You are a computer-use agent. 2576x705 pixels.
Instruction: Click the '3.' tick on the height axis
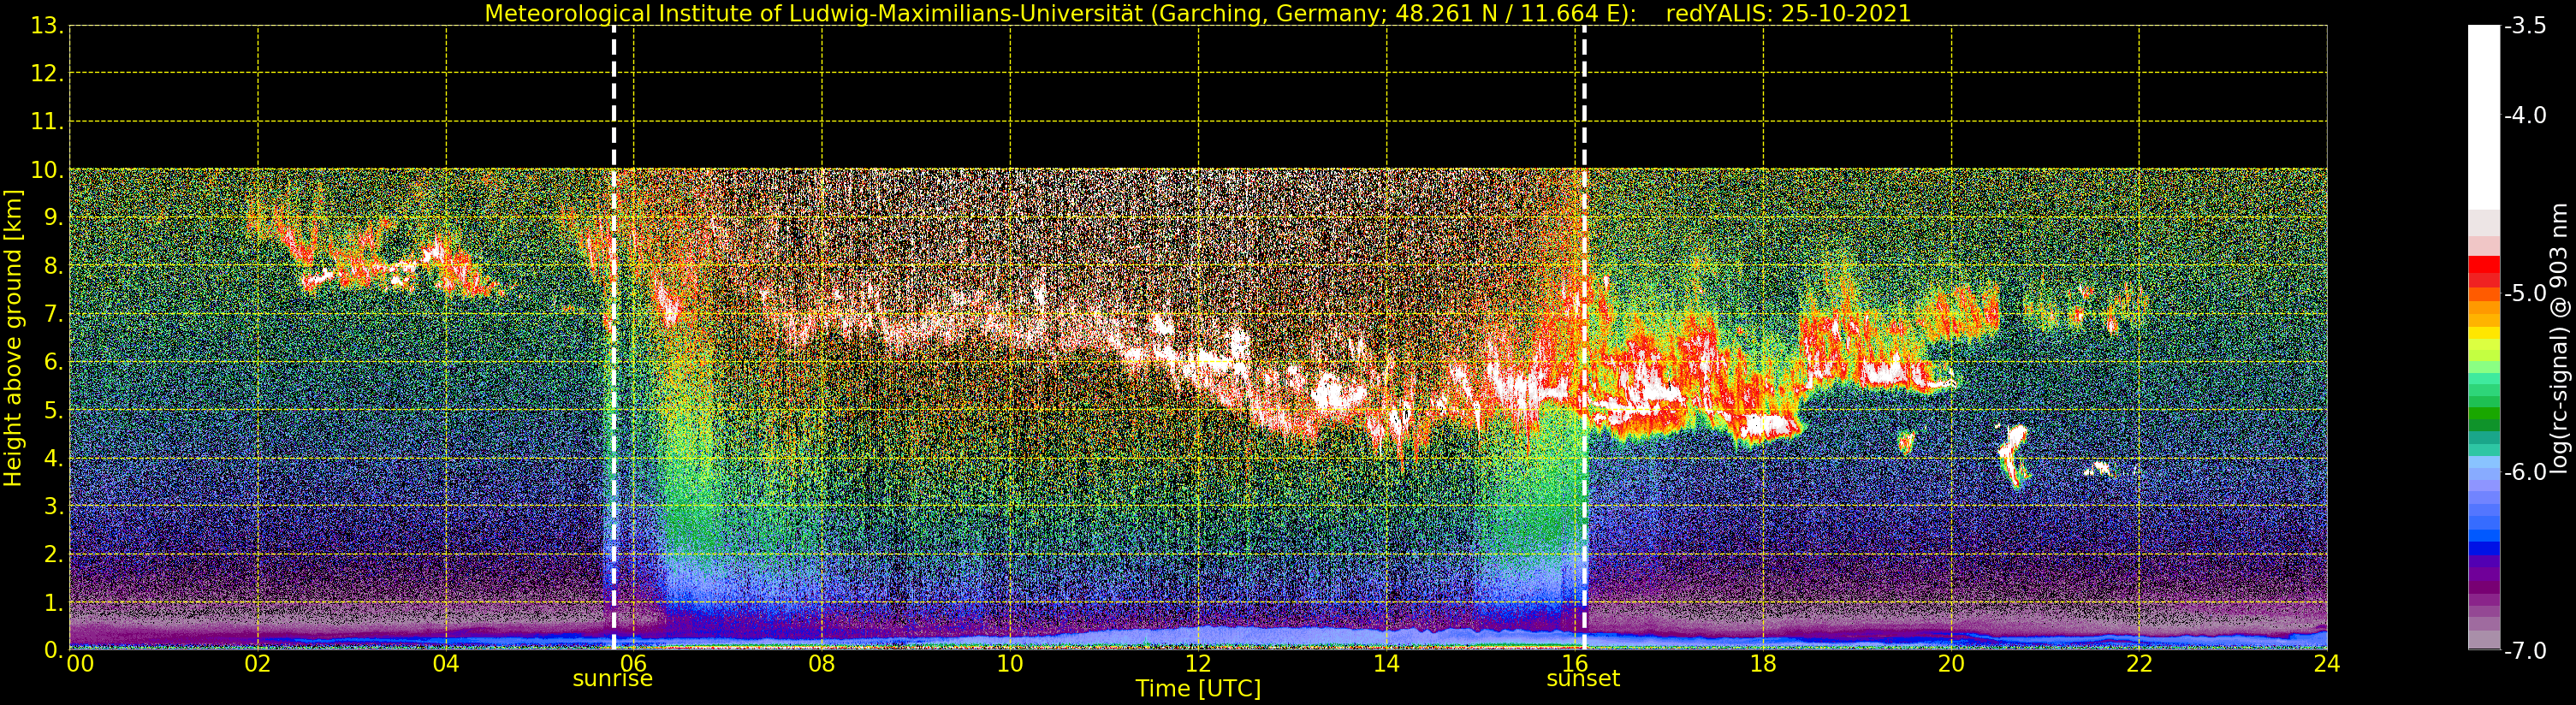point(54,506)
